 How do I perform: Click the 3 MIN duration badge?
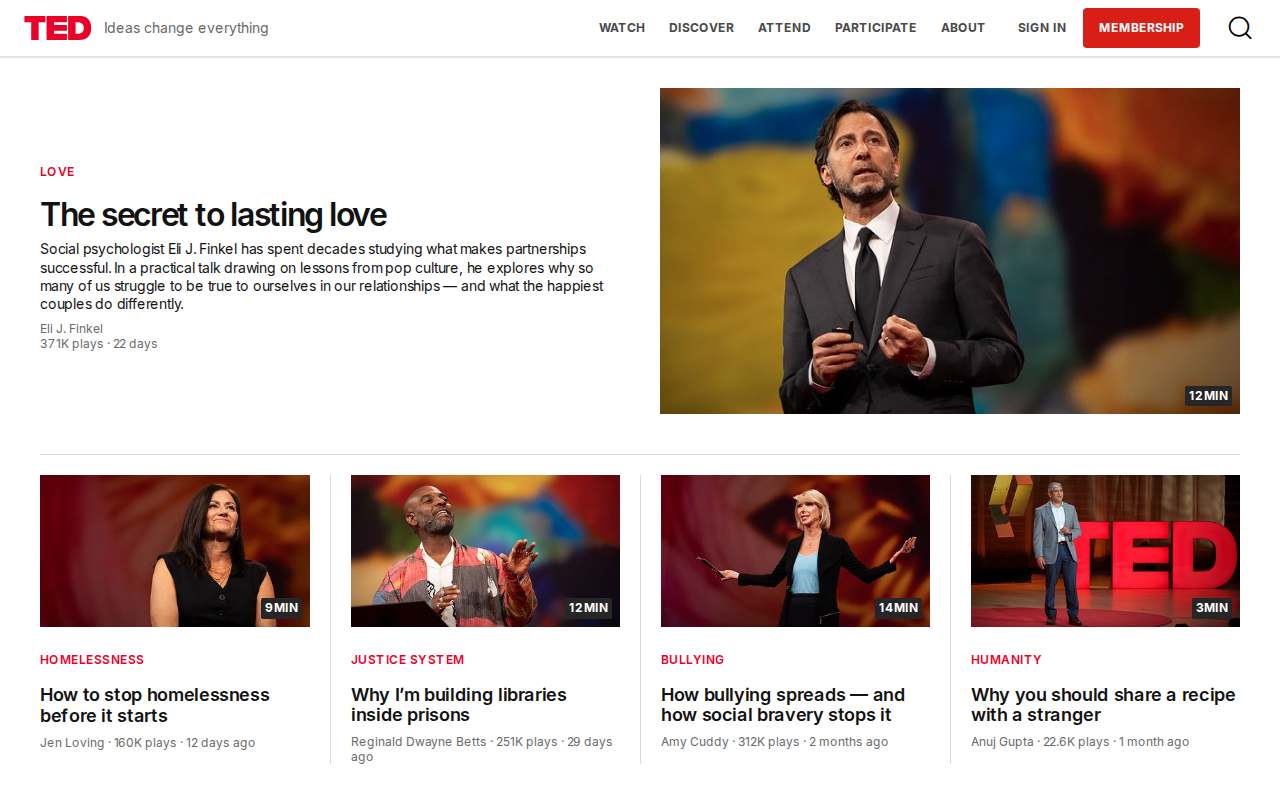coord(1212,608)
